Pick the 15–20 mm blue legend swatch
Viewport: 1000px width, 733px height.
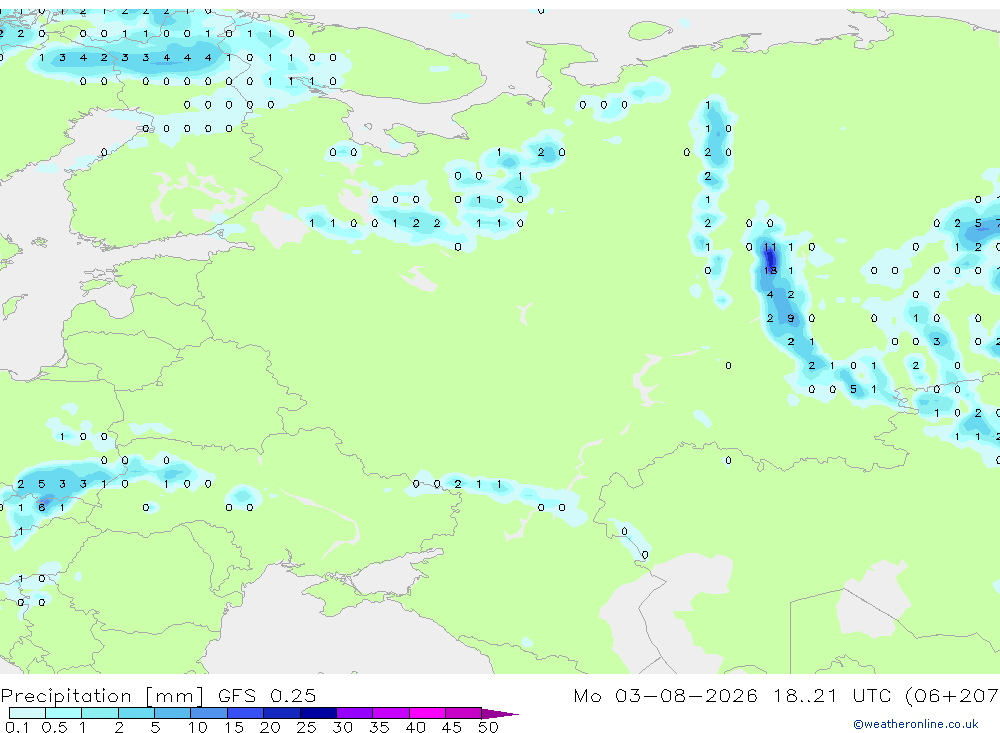(246, 713)
